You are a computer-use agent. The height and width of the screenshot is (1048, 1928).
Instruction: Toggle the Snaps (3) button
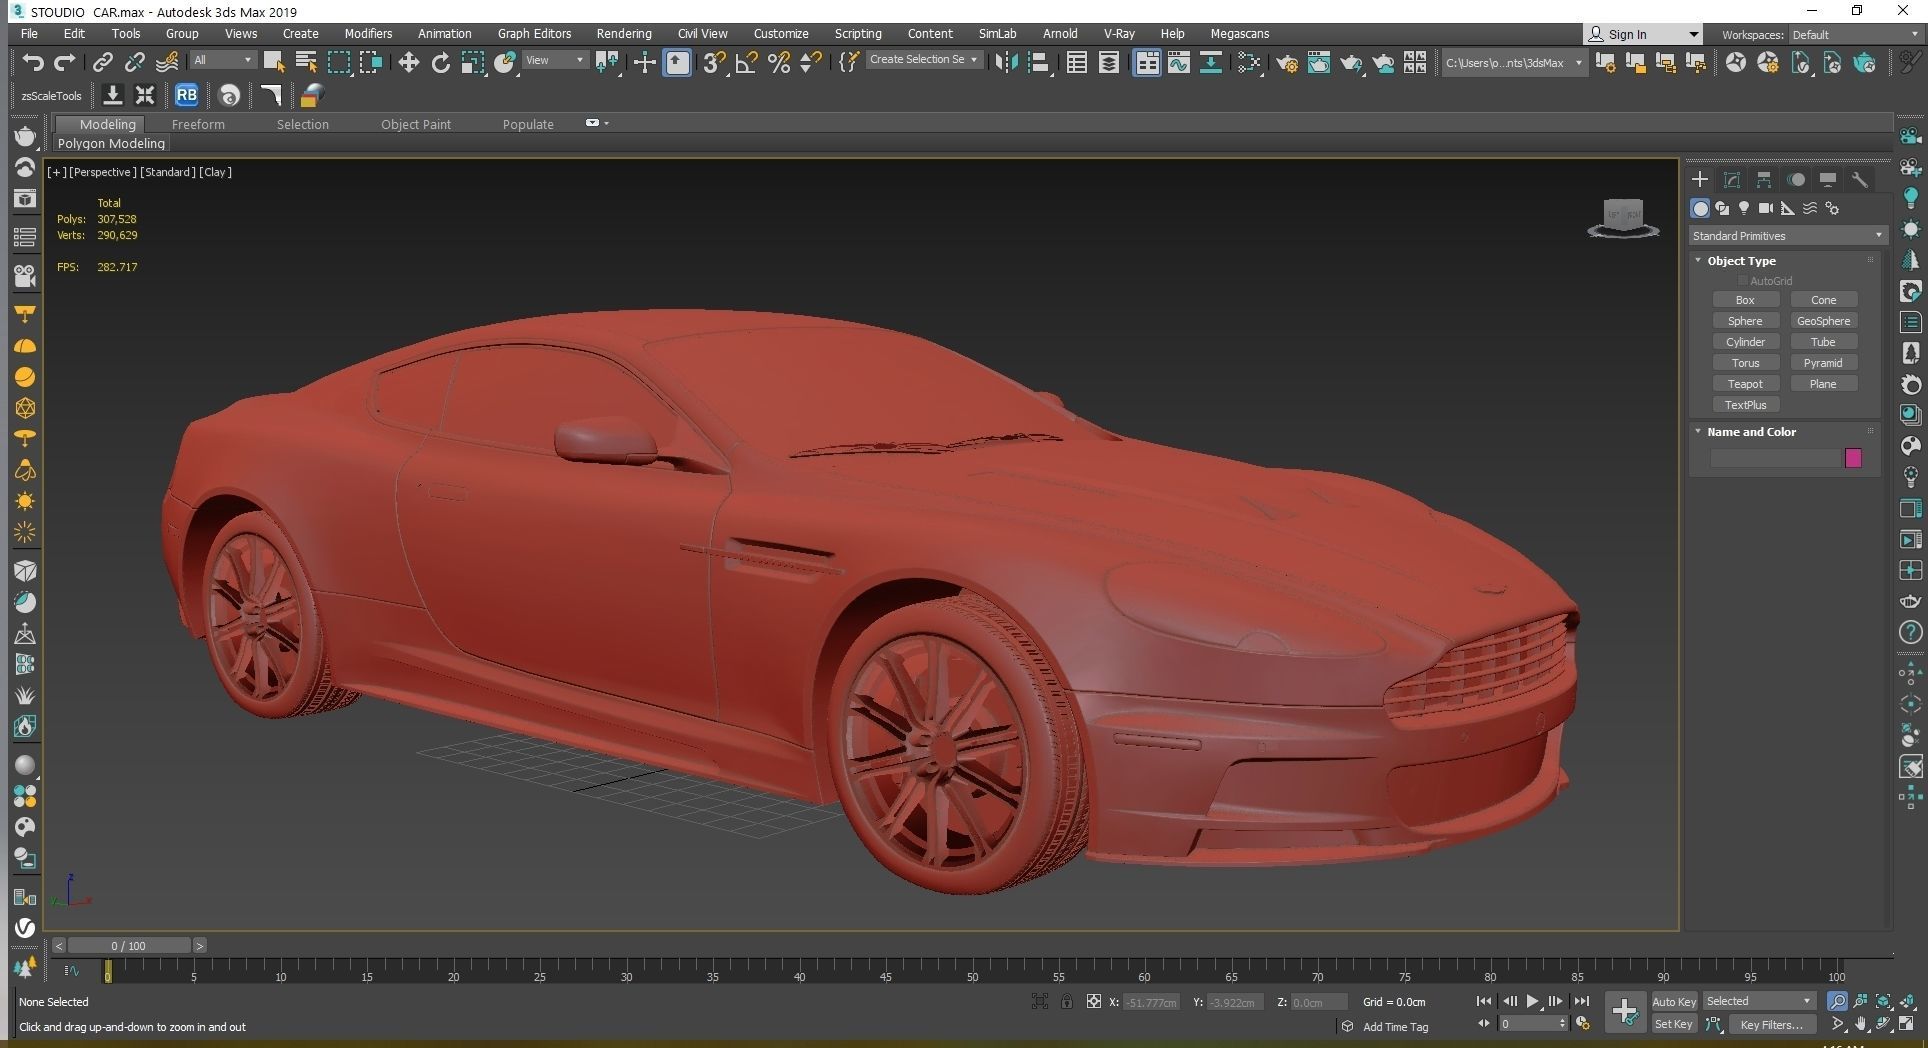[713, 62]
